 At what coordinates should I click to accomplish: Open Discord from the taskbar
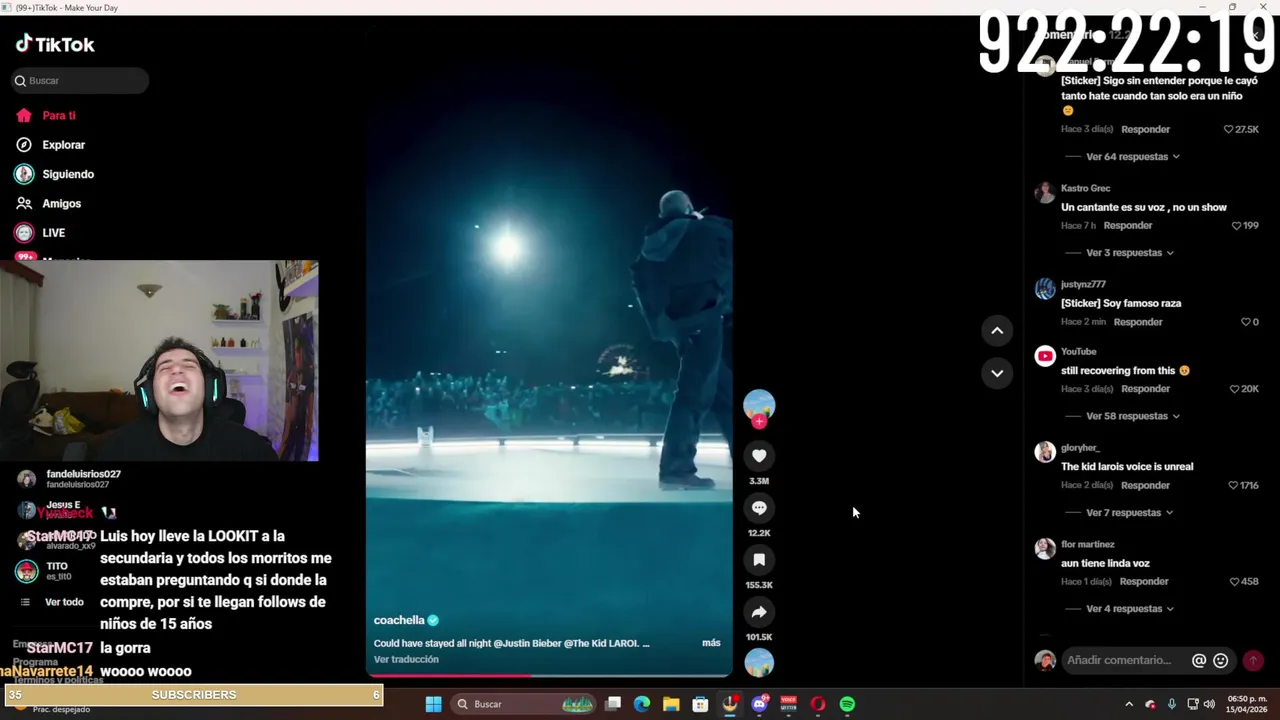[759, 704]
